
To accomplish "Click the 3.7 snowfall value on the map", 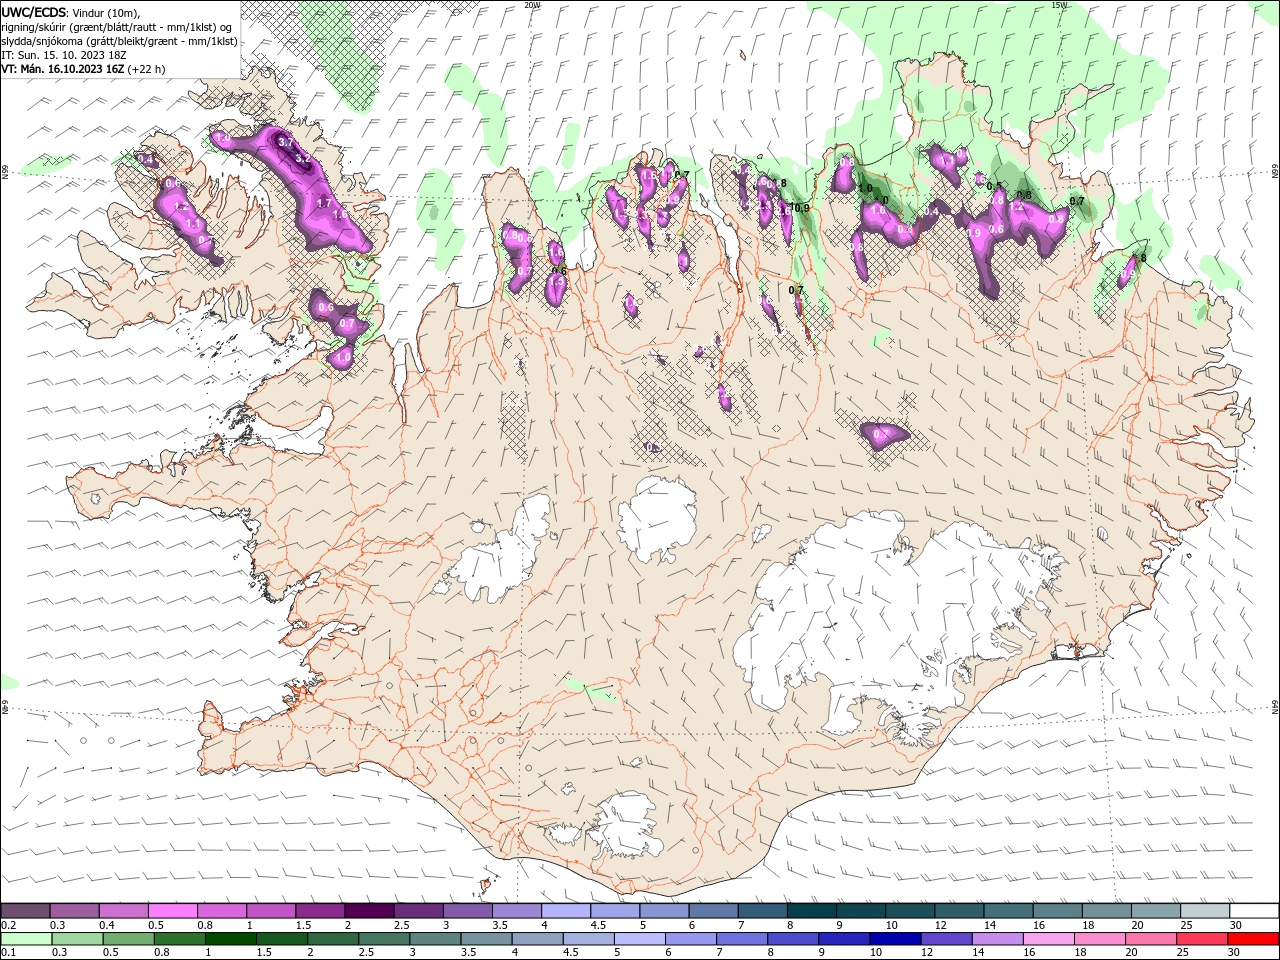I will coord(286,143).
